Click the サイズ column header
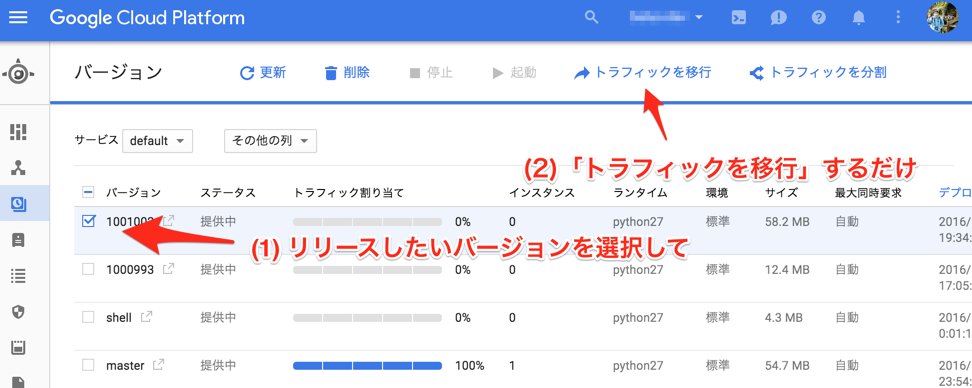The height and width of the screenshot is (388, 972). click(781, 193)
